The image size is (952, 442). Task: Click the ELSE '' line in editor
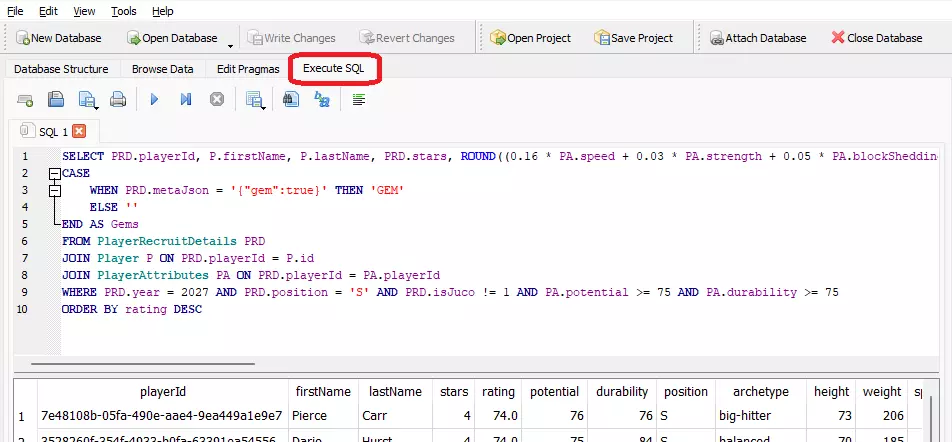tap(114, 207)
